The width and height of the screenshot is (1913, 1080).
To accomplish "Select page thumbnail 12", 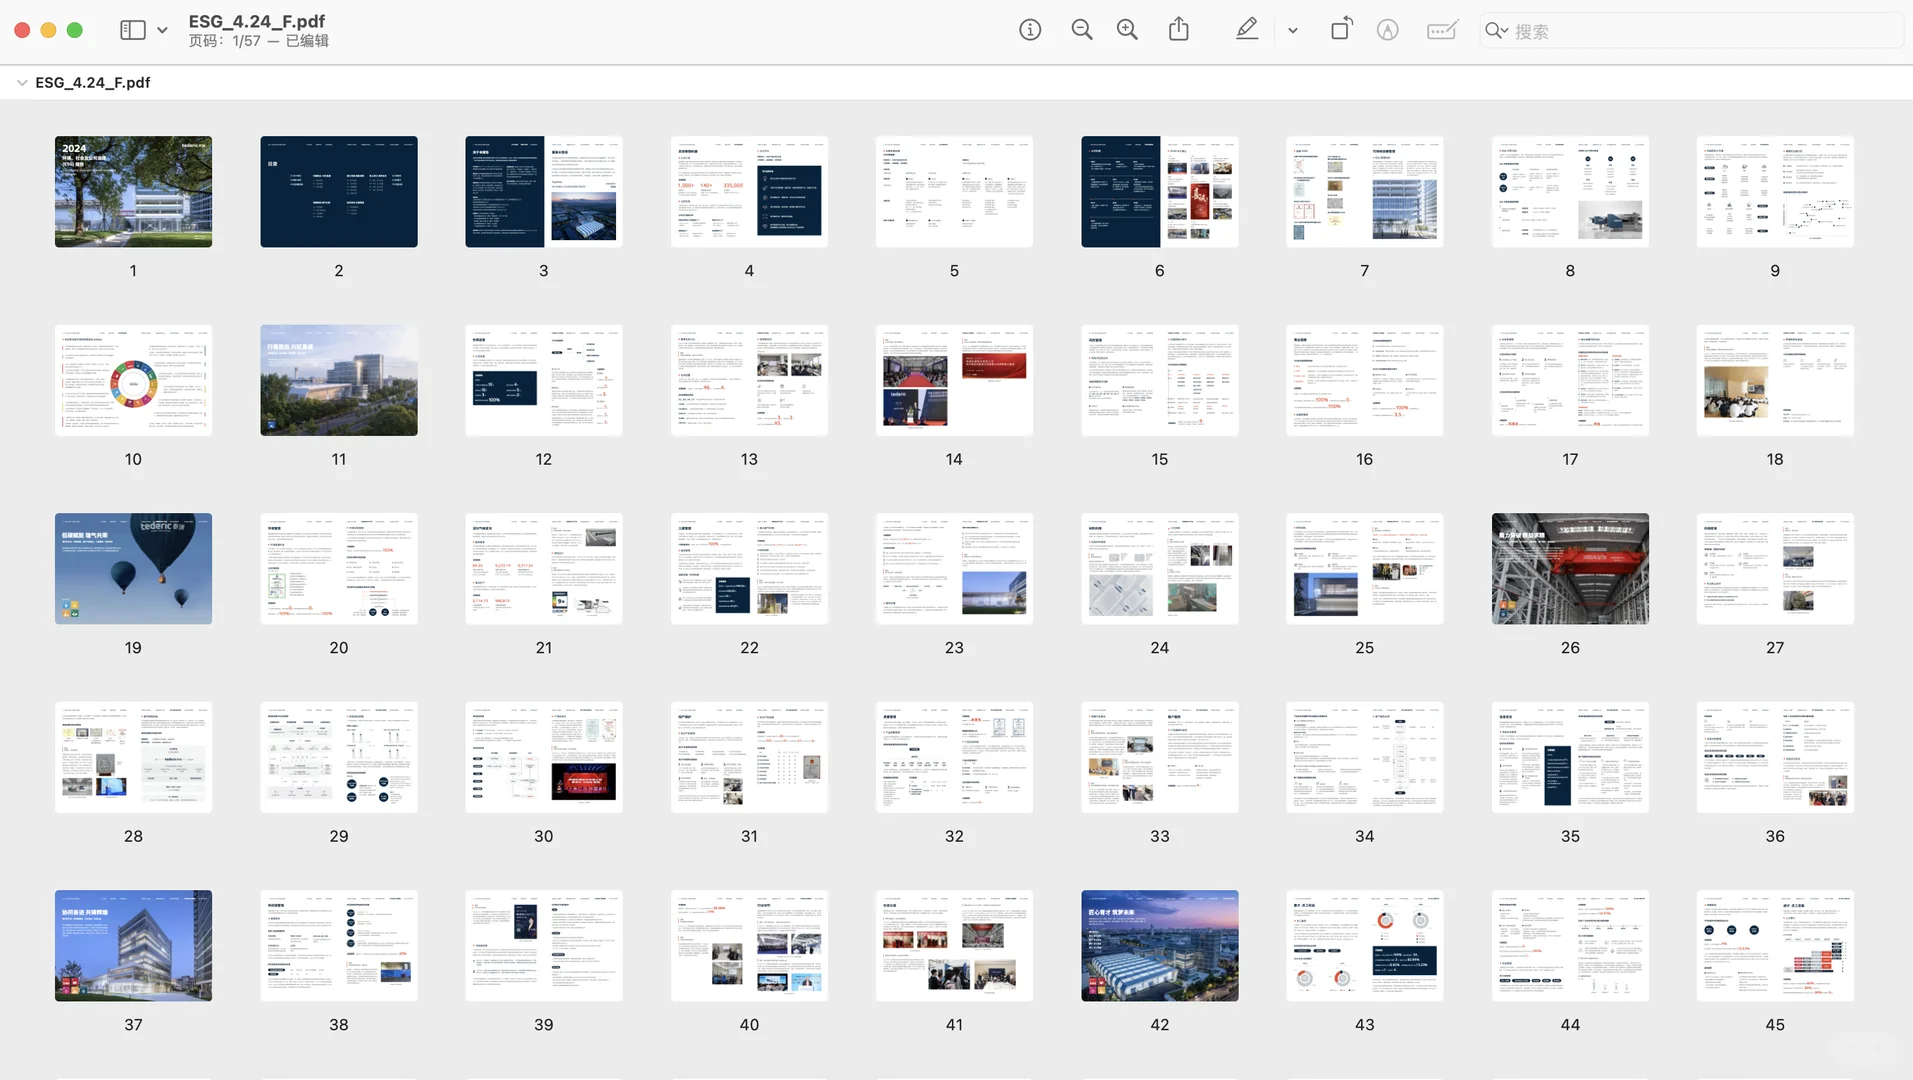I will [544, 380].
